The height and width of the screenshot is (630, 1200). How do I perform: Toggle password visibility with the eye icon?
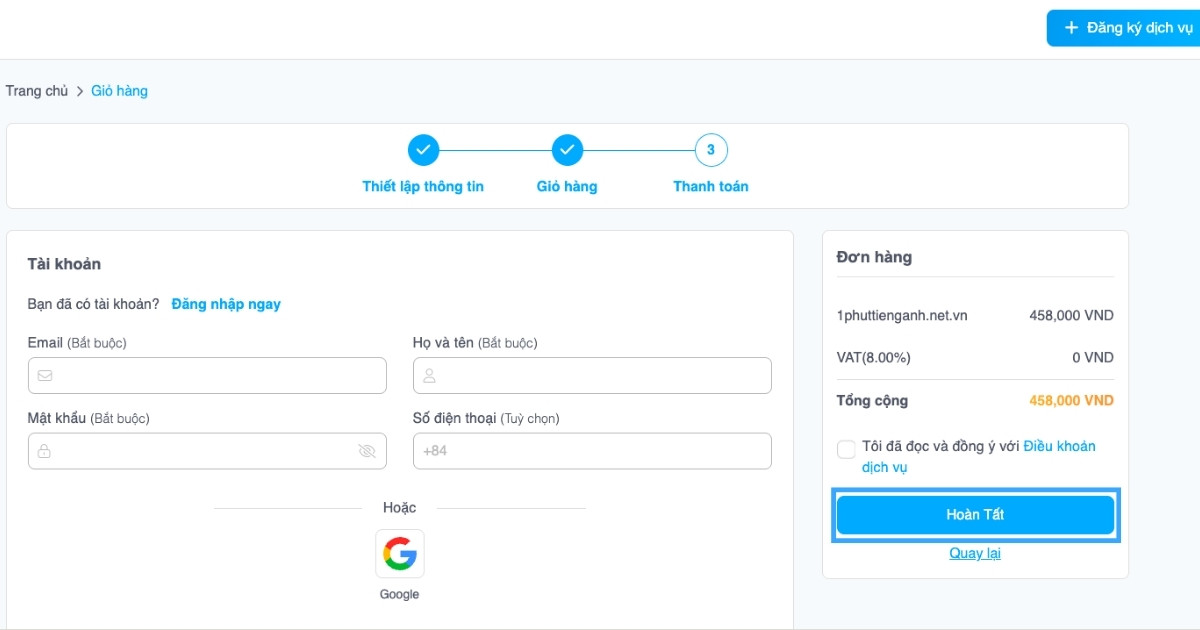(x=368, y=450)
